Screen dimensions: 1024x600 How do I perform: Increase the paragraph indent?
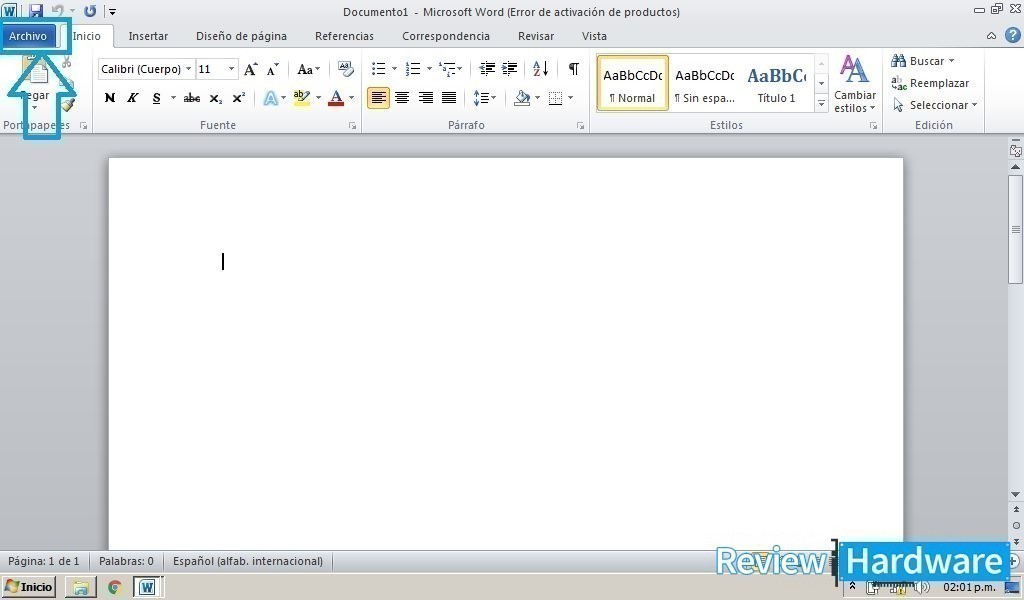(509, 69)
